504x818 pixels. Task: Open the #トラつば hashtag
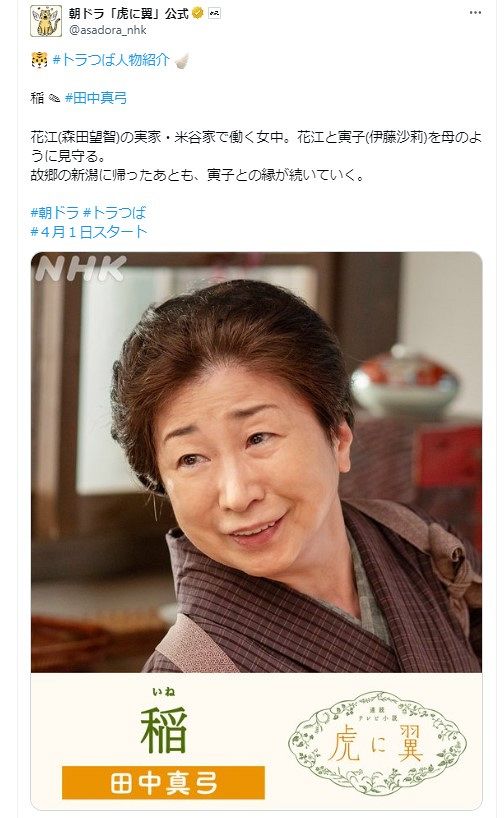(x=115, y=212)
